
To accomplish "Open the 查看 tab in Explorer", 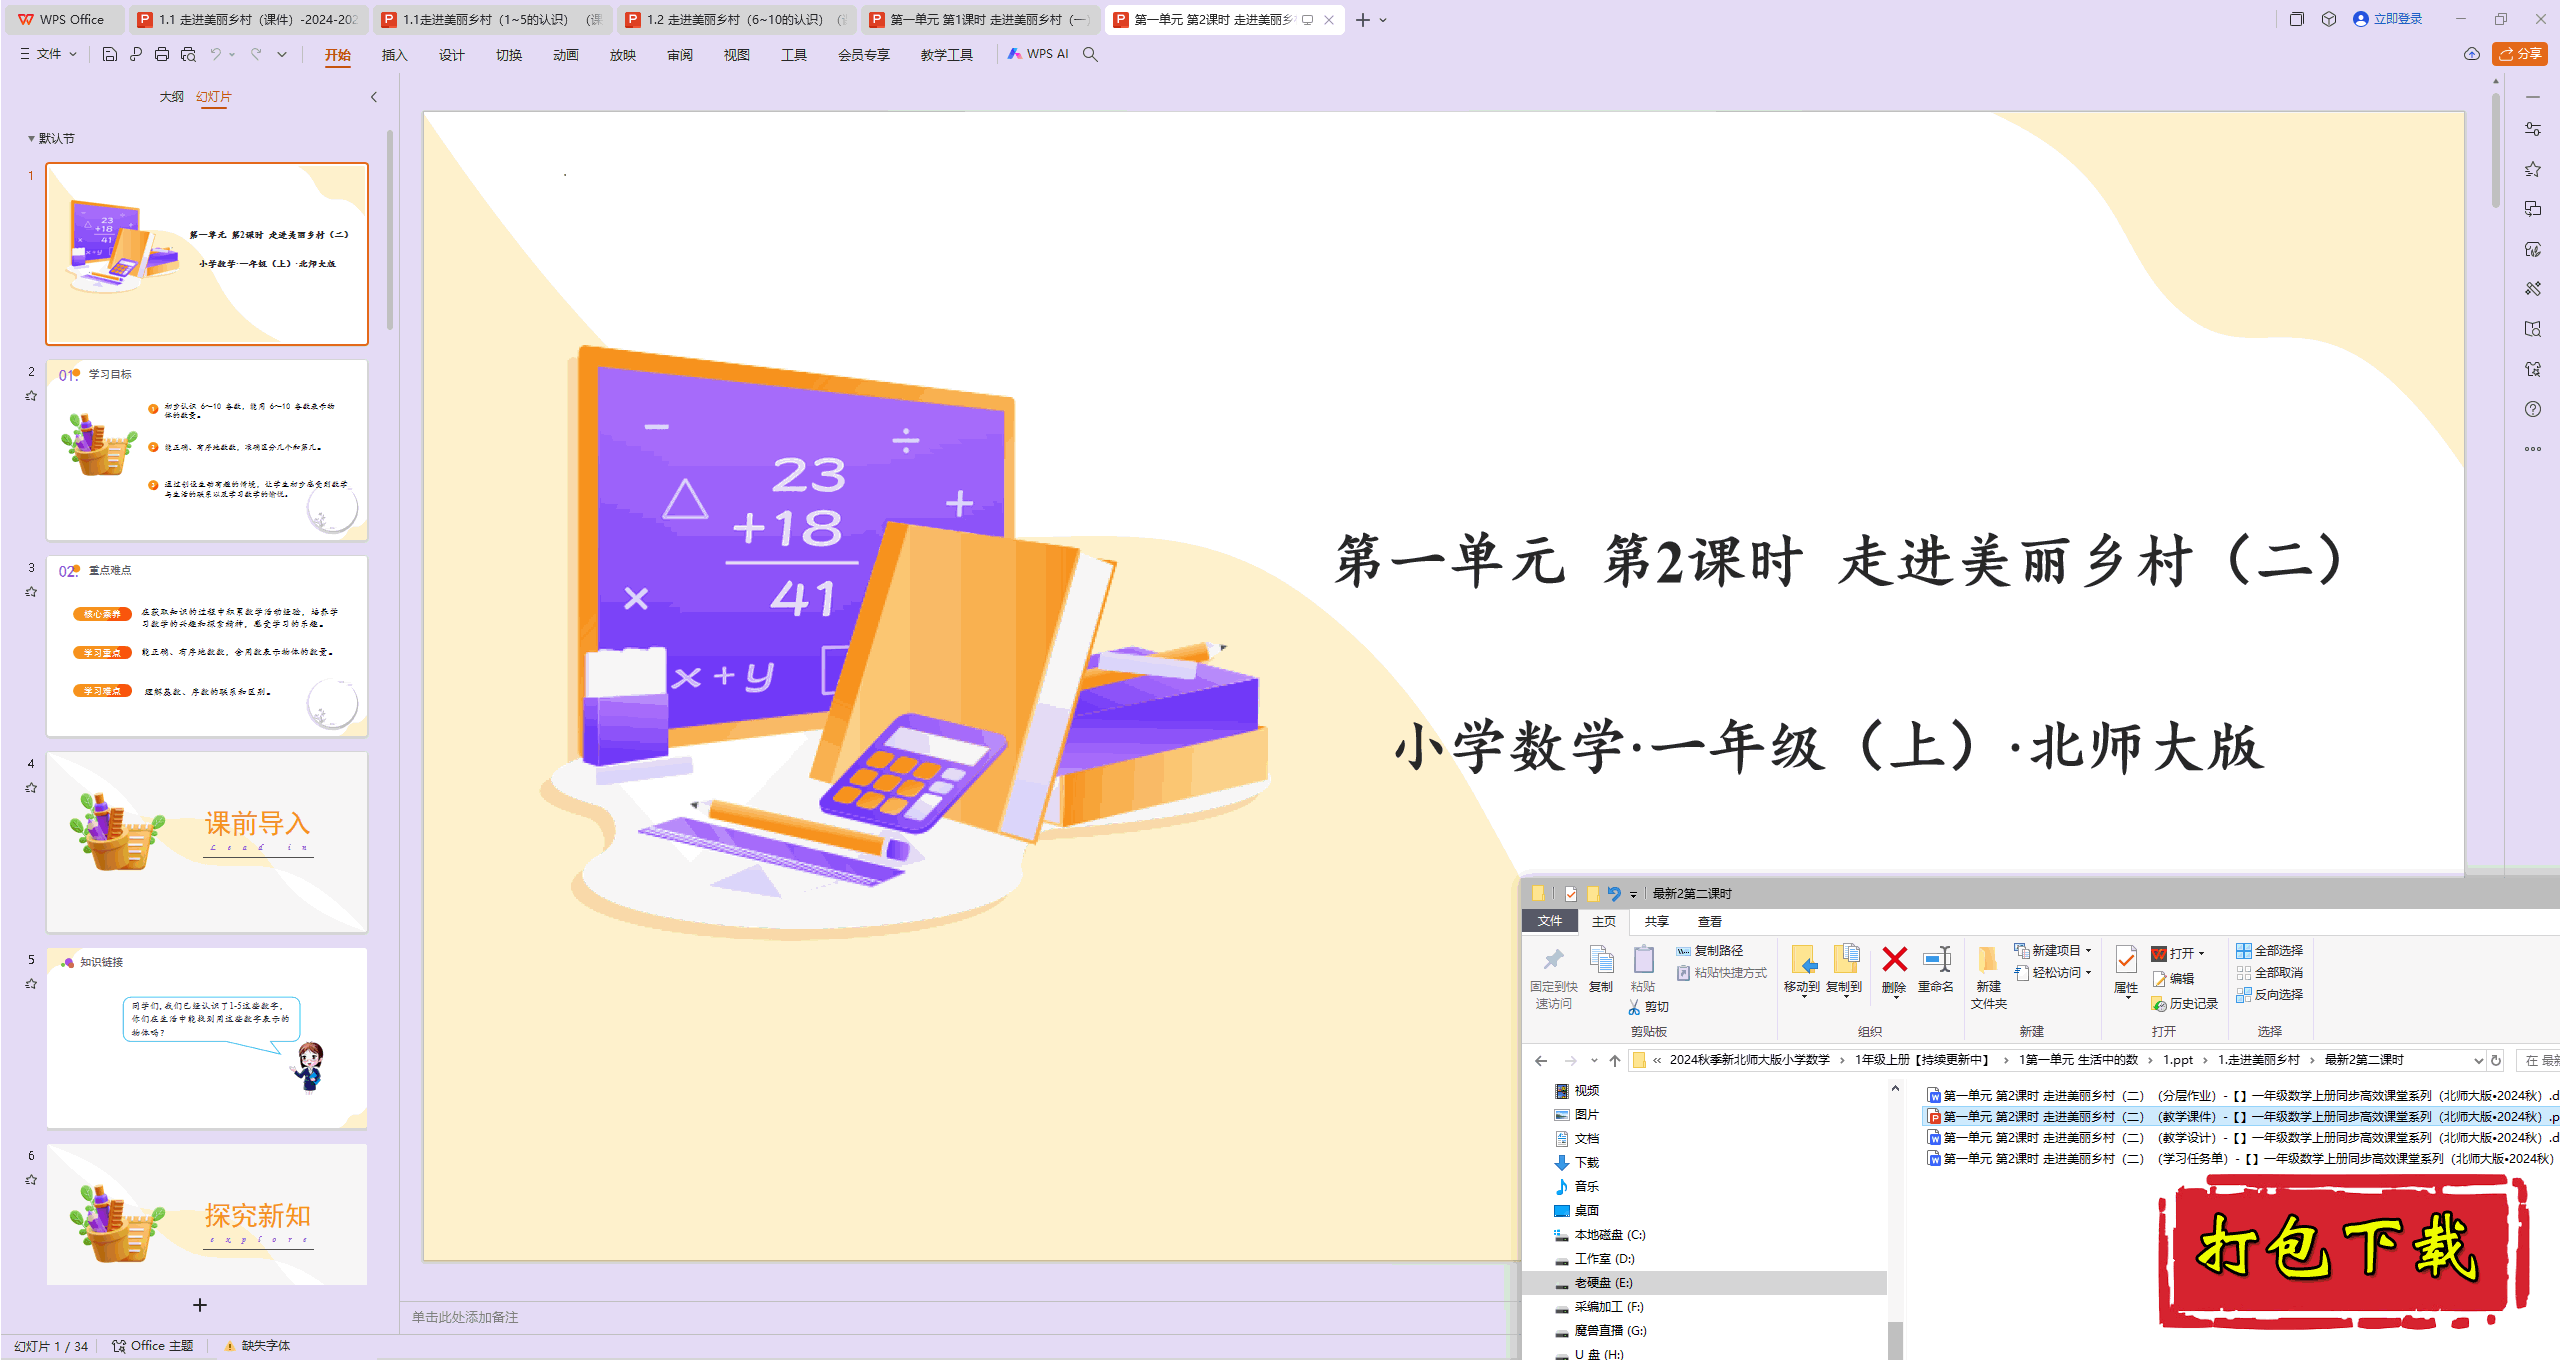I will (x=1710, y=922).
